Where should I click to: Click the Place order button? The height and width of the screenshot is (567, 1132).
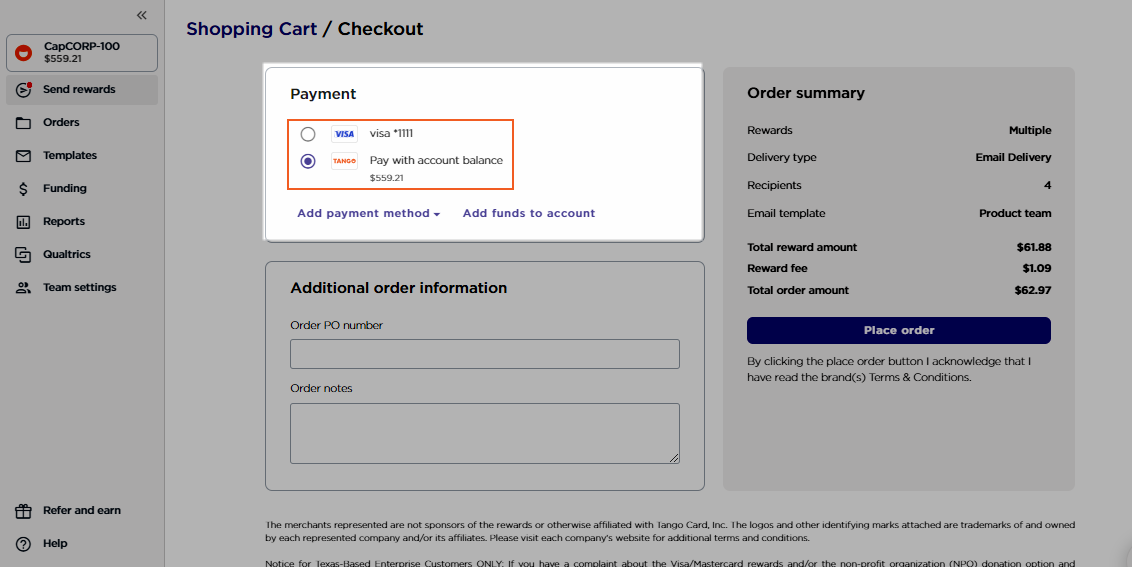(x=899, y=330)
